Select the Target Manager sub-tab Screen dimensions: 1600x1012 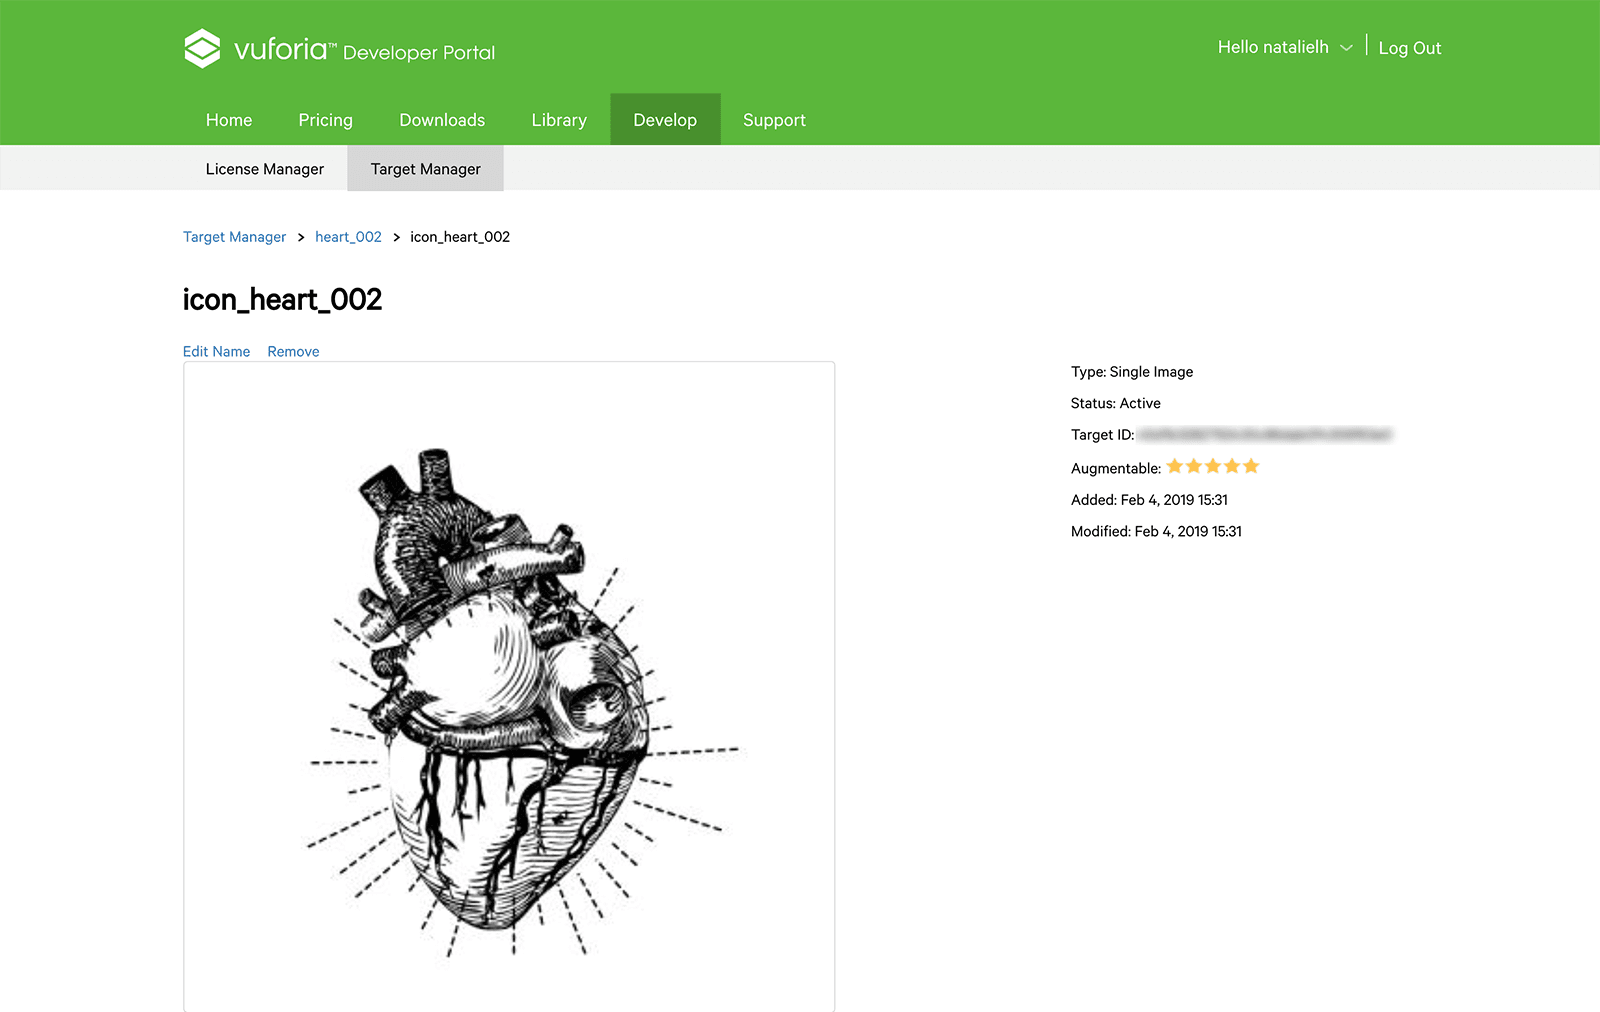point(426,169)
